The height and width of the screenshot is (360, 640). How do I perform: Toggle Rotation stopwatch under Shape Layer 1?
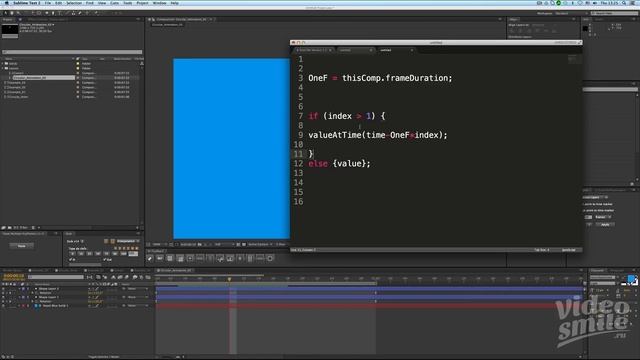coord(36,301)
